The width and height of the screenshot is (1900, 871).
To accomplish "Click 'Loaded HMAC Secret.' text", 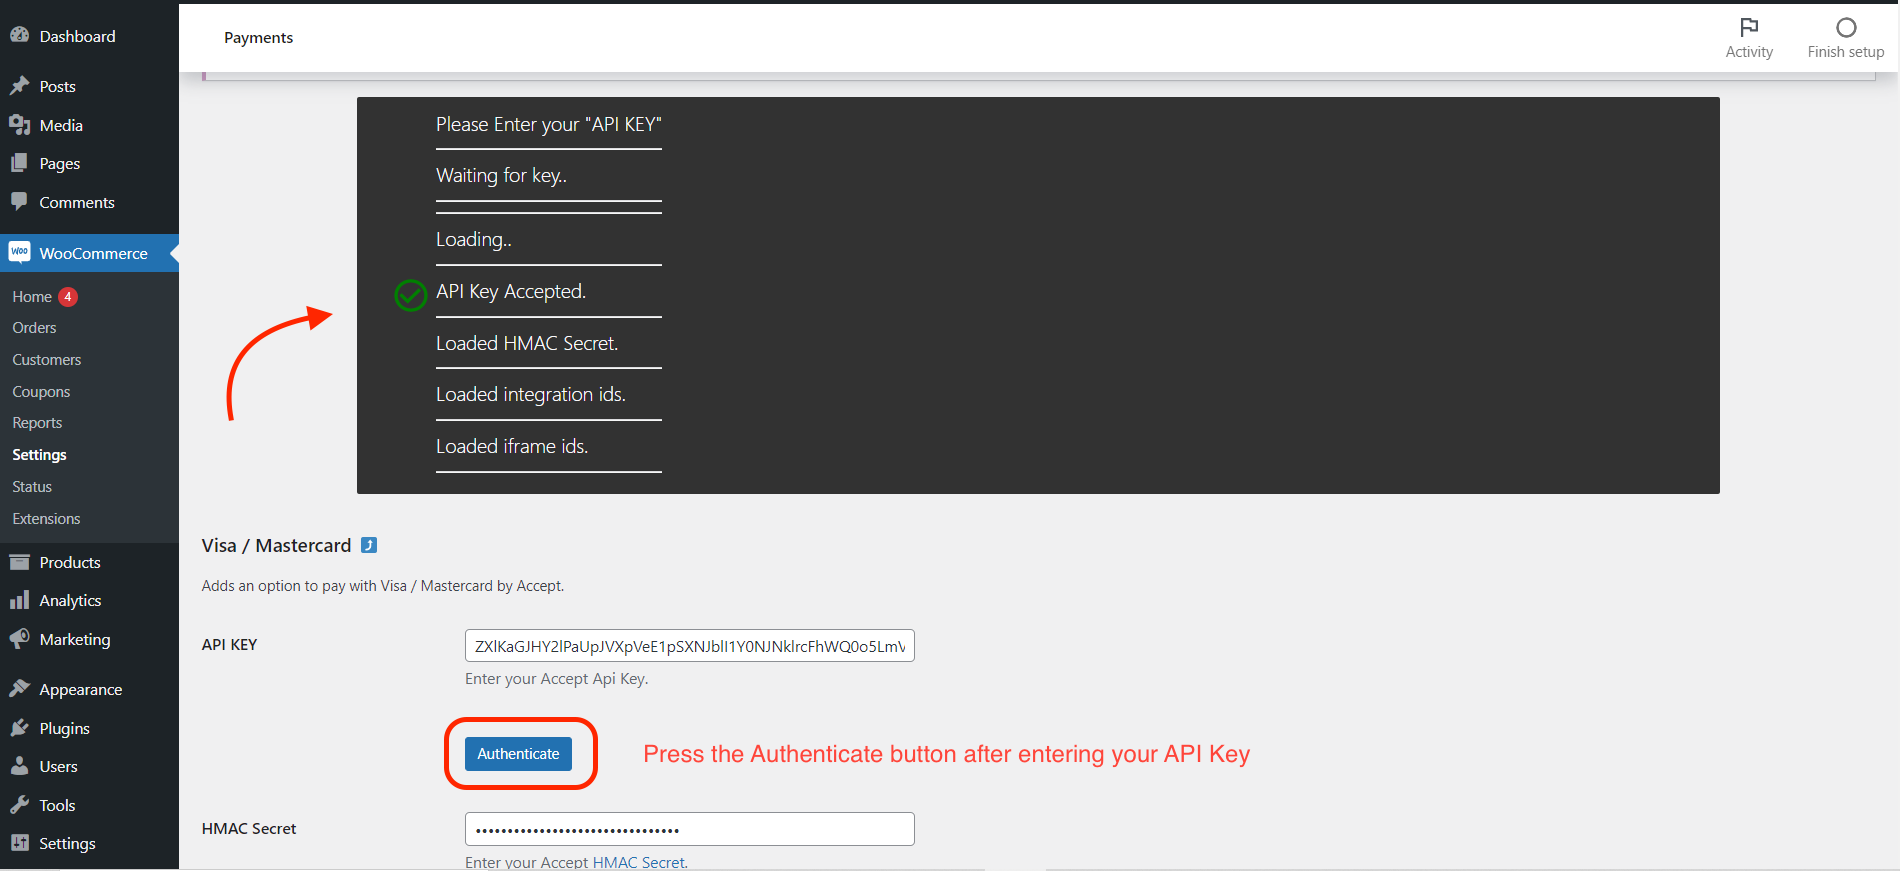I will [527, 344].
